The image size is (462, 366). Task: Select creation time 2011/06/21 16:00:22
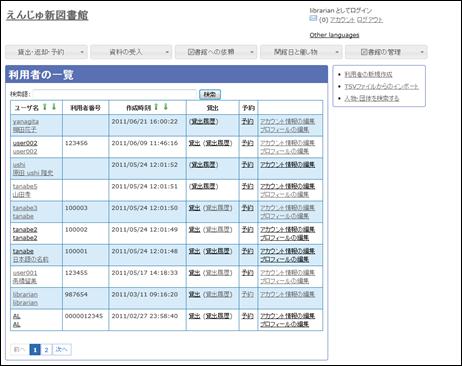click(145, 122)
